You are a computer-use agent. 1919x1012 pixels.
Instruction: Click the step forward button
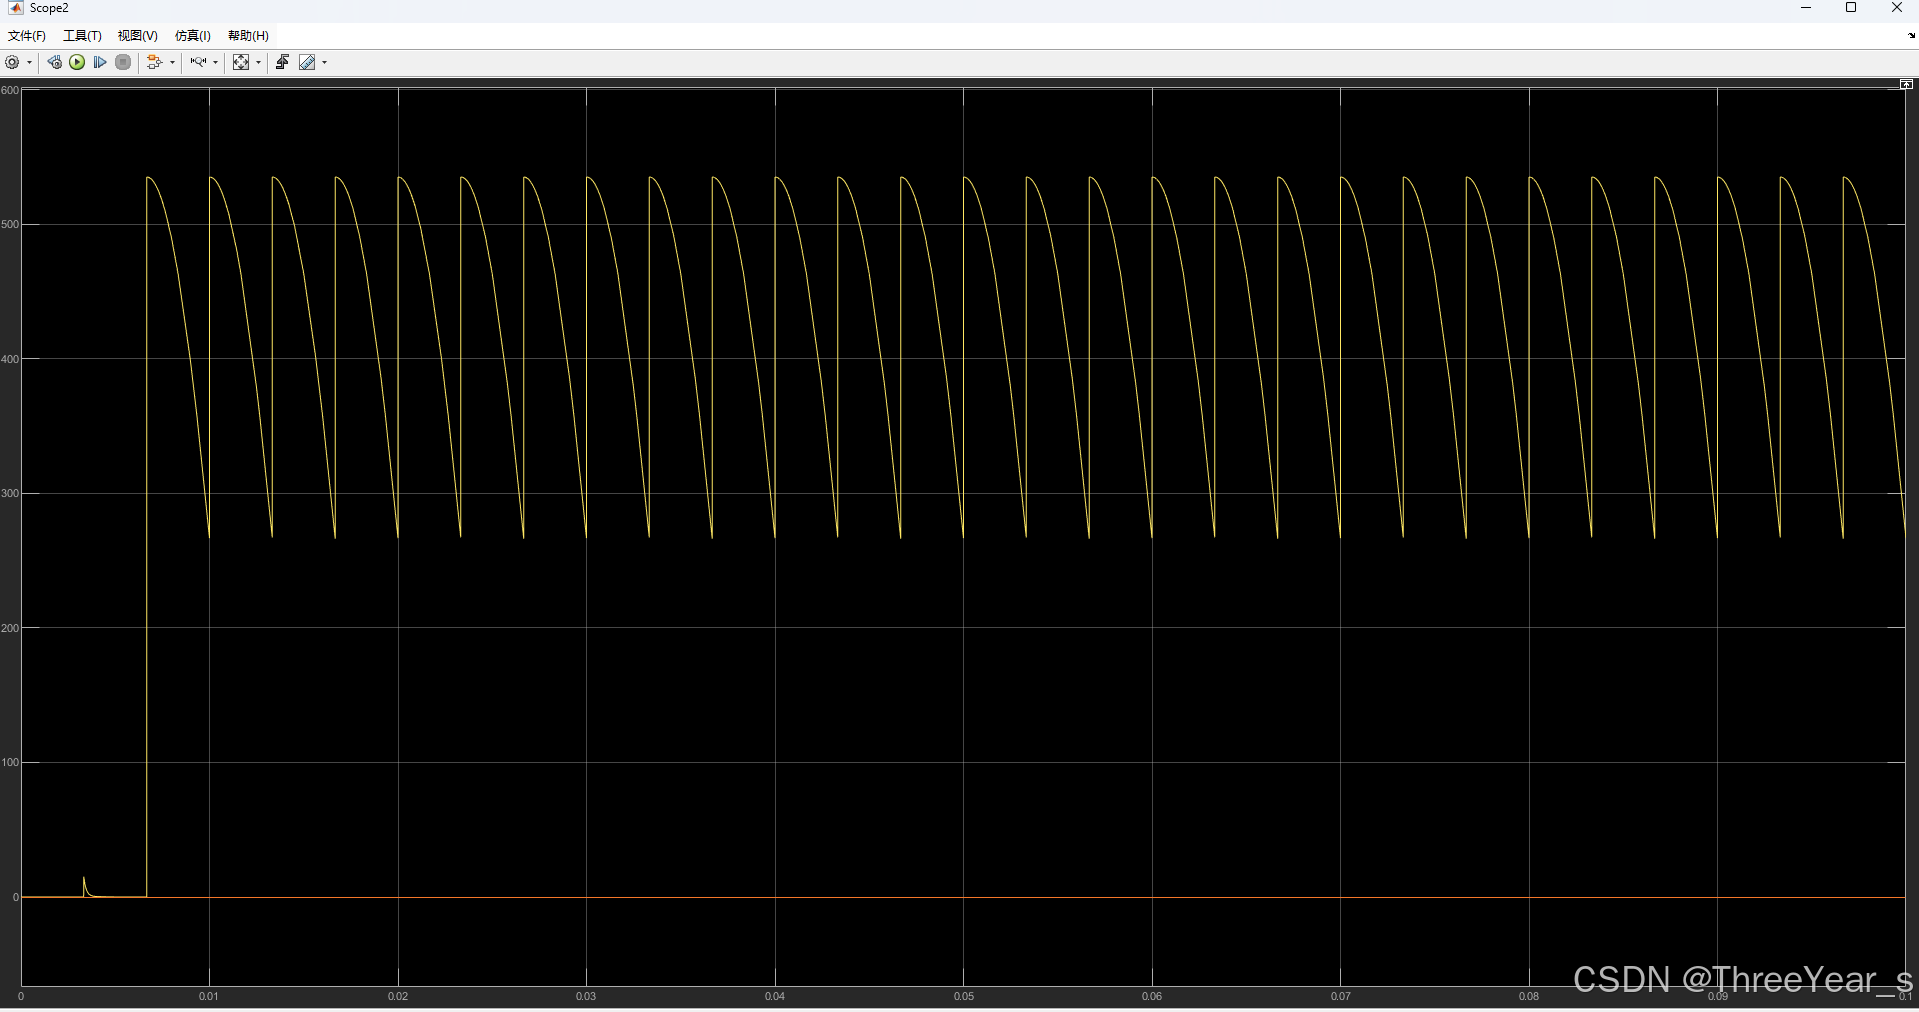pos(100,62)
